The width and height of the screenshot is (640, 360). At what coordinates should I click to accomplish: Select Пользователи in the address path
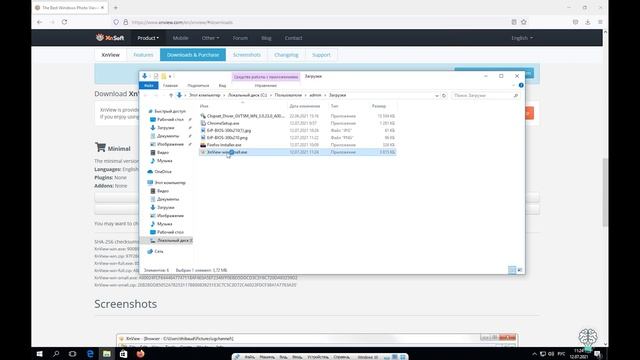coord(288,95)
